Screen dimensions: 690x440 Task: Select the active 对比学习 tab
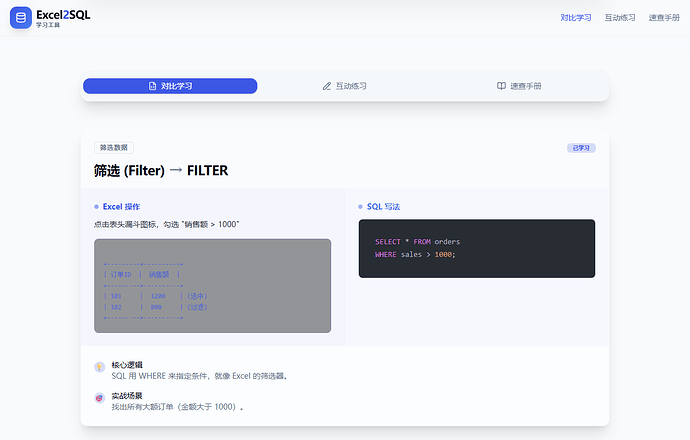point(170,86)
